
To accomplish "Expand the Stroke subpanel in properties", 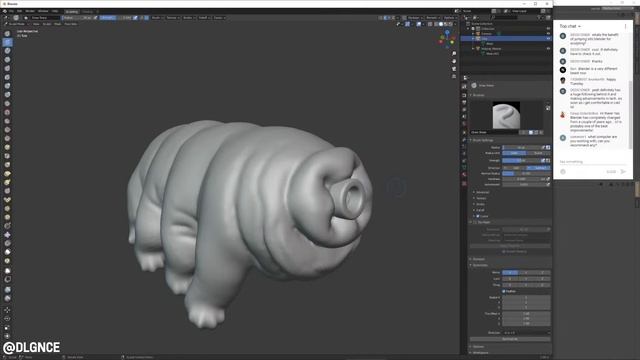I will point(480,204).
